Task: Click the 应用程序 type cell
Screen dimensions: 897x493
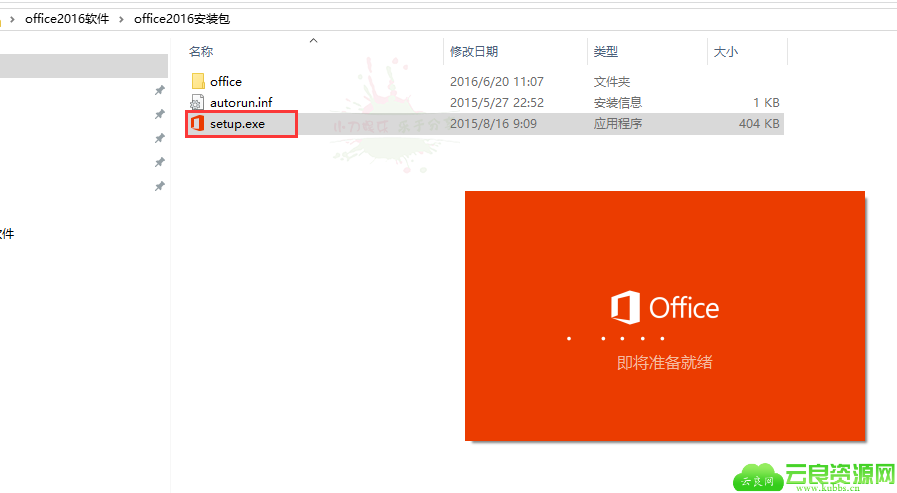Action: click(x=618, y=124)
